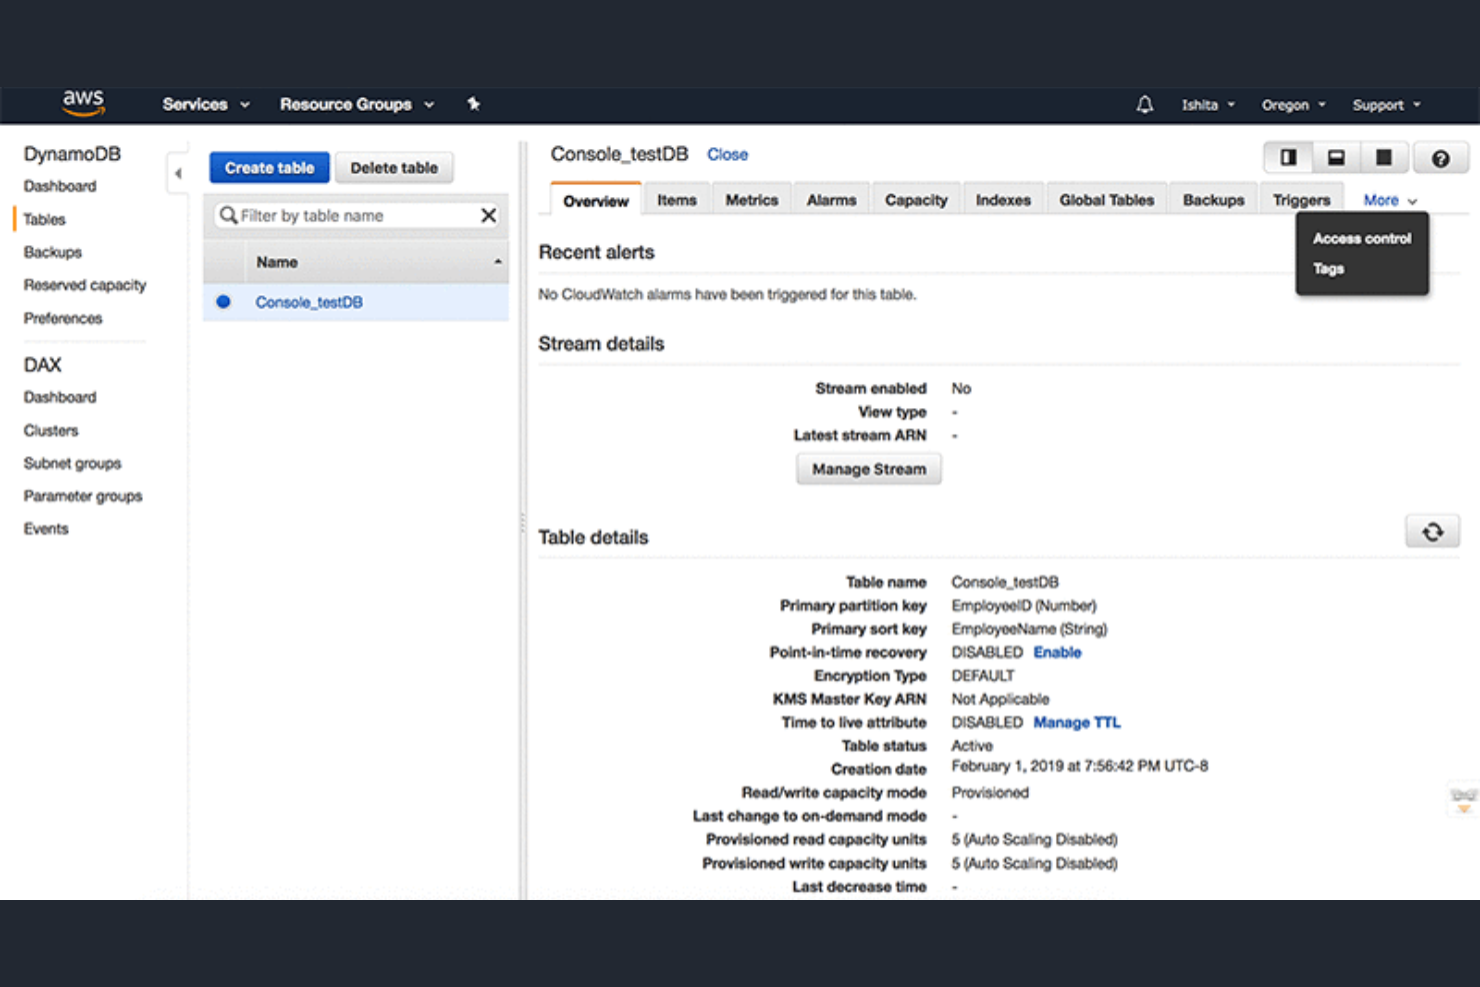
Task: Open the Oregon region dropdown
Action: [x=1293, y=105]
